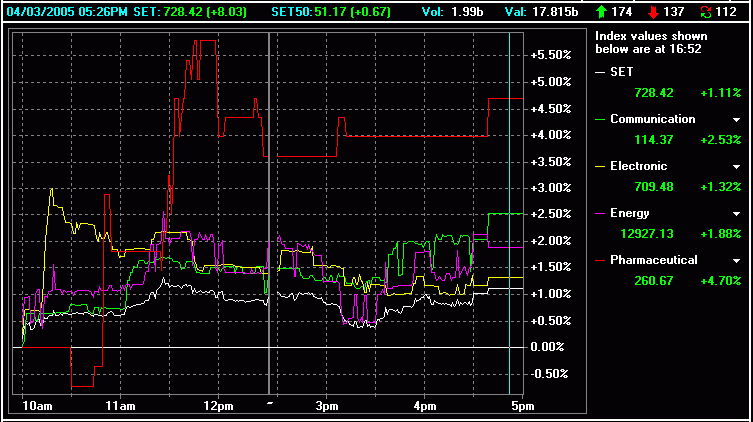Image resolution: width=753 pixels, height=422 pixels.
Task: Click the 4pm time axis label
Action: (425, 406)
